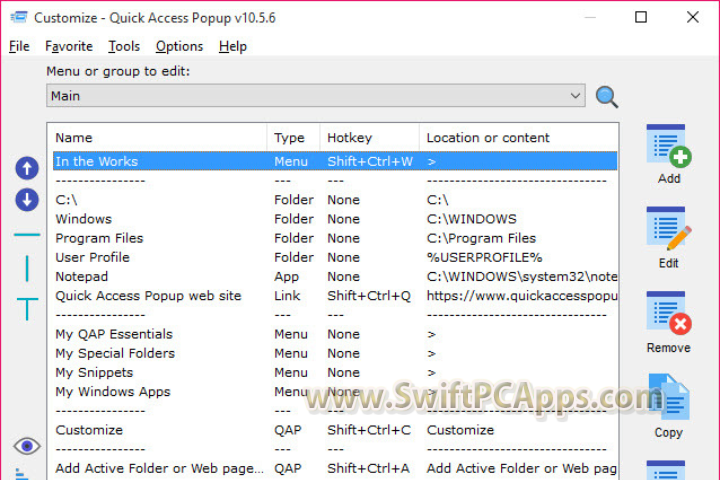Click the C:\WINDOWS location cell

[x=472, y=219]
